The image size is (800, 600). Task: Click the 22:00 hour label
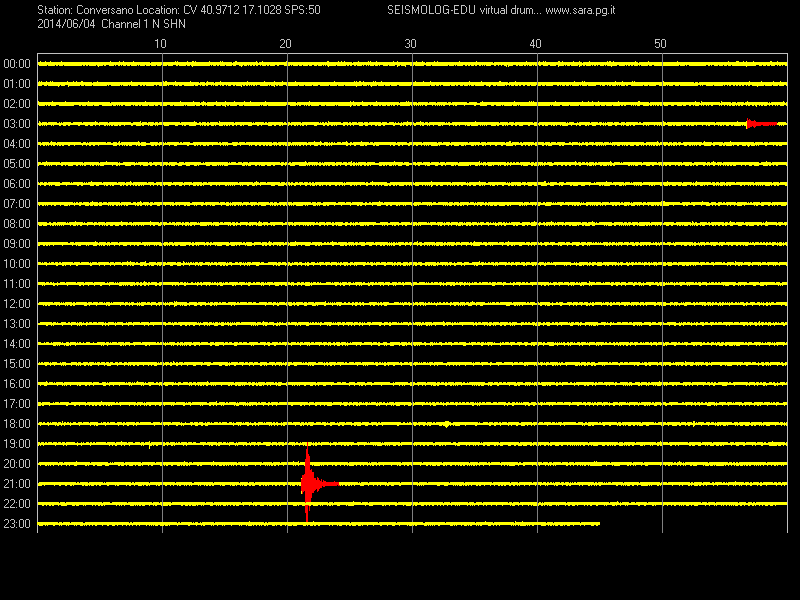pyautogui.click(x=17, y=504)
